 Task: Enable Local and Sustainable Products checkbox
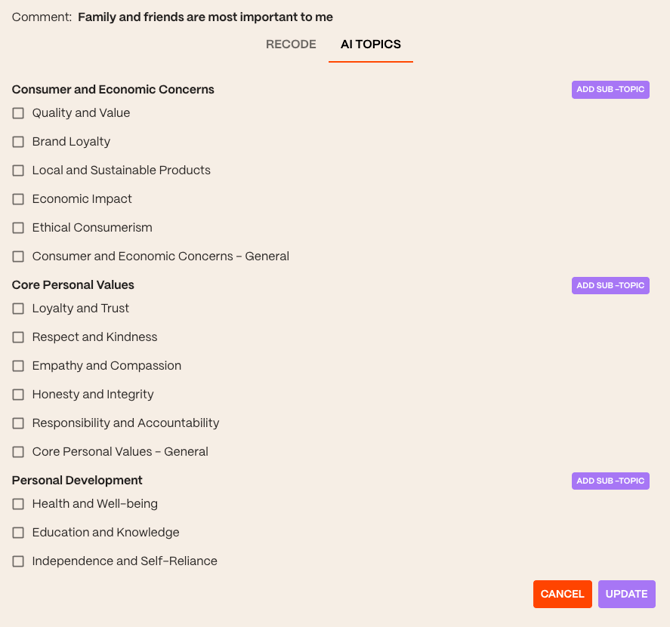18,171
